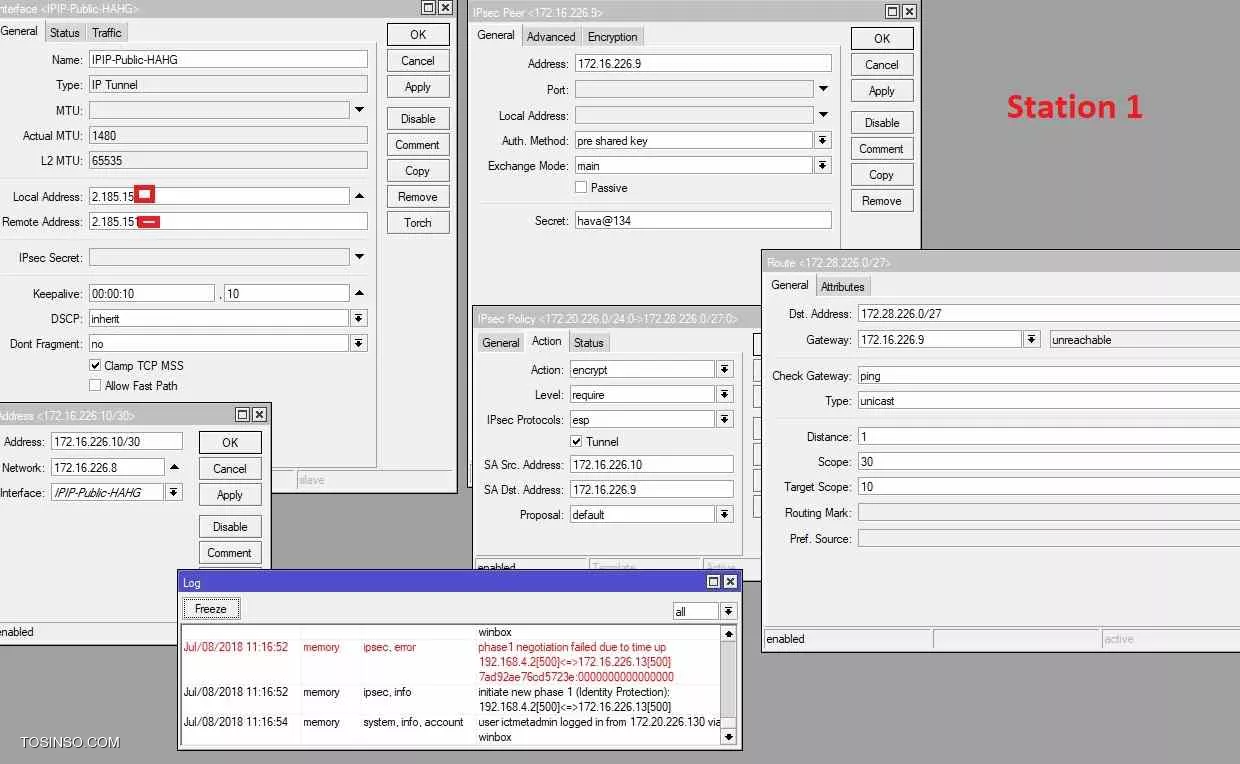Click Comment in Address window
This screenshot has height=764, width=1240.
[x=230, y=553]
